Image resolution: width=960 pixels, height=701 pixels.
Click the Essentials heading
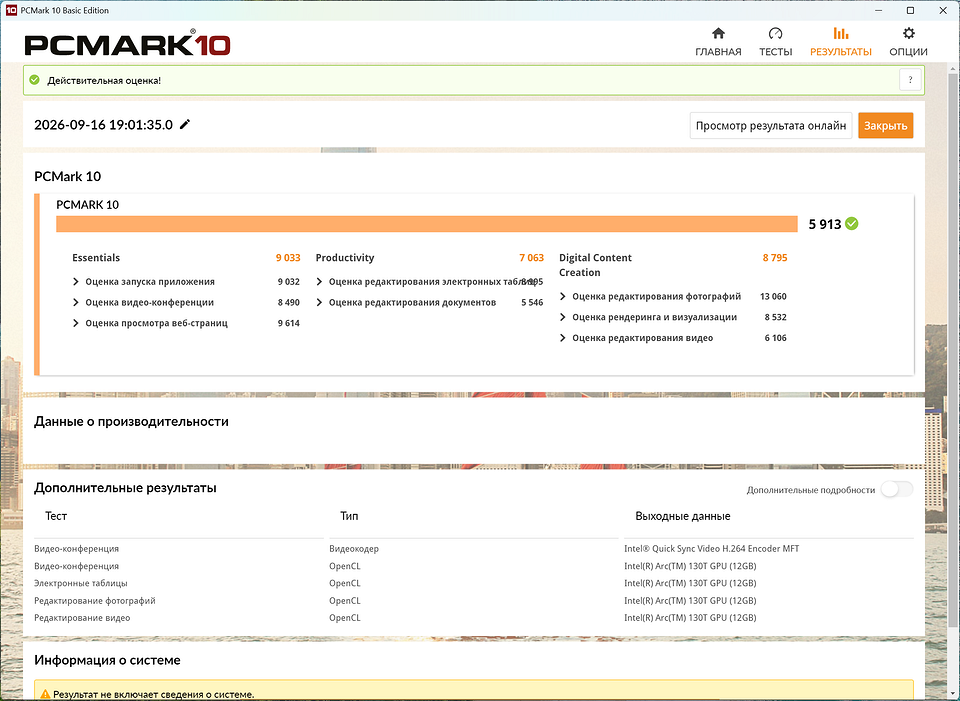(x=96, y=258)
